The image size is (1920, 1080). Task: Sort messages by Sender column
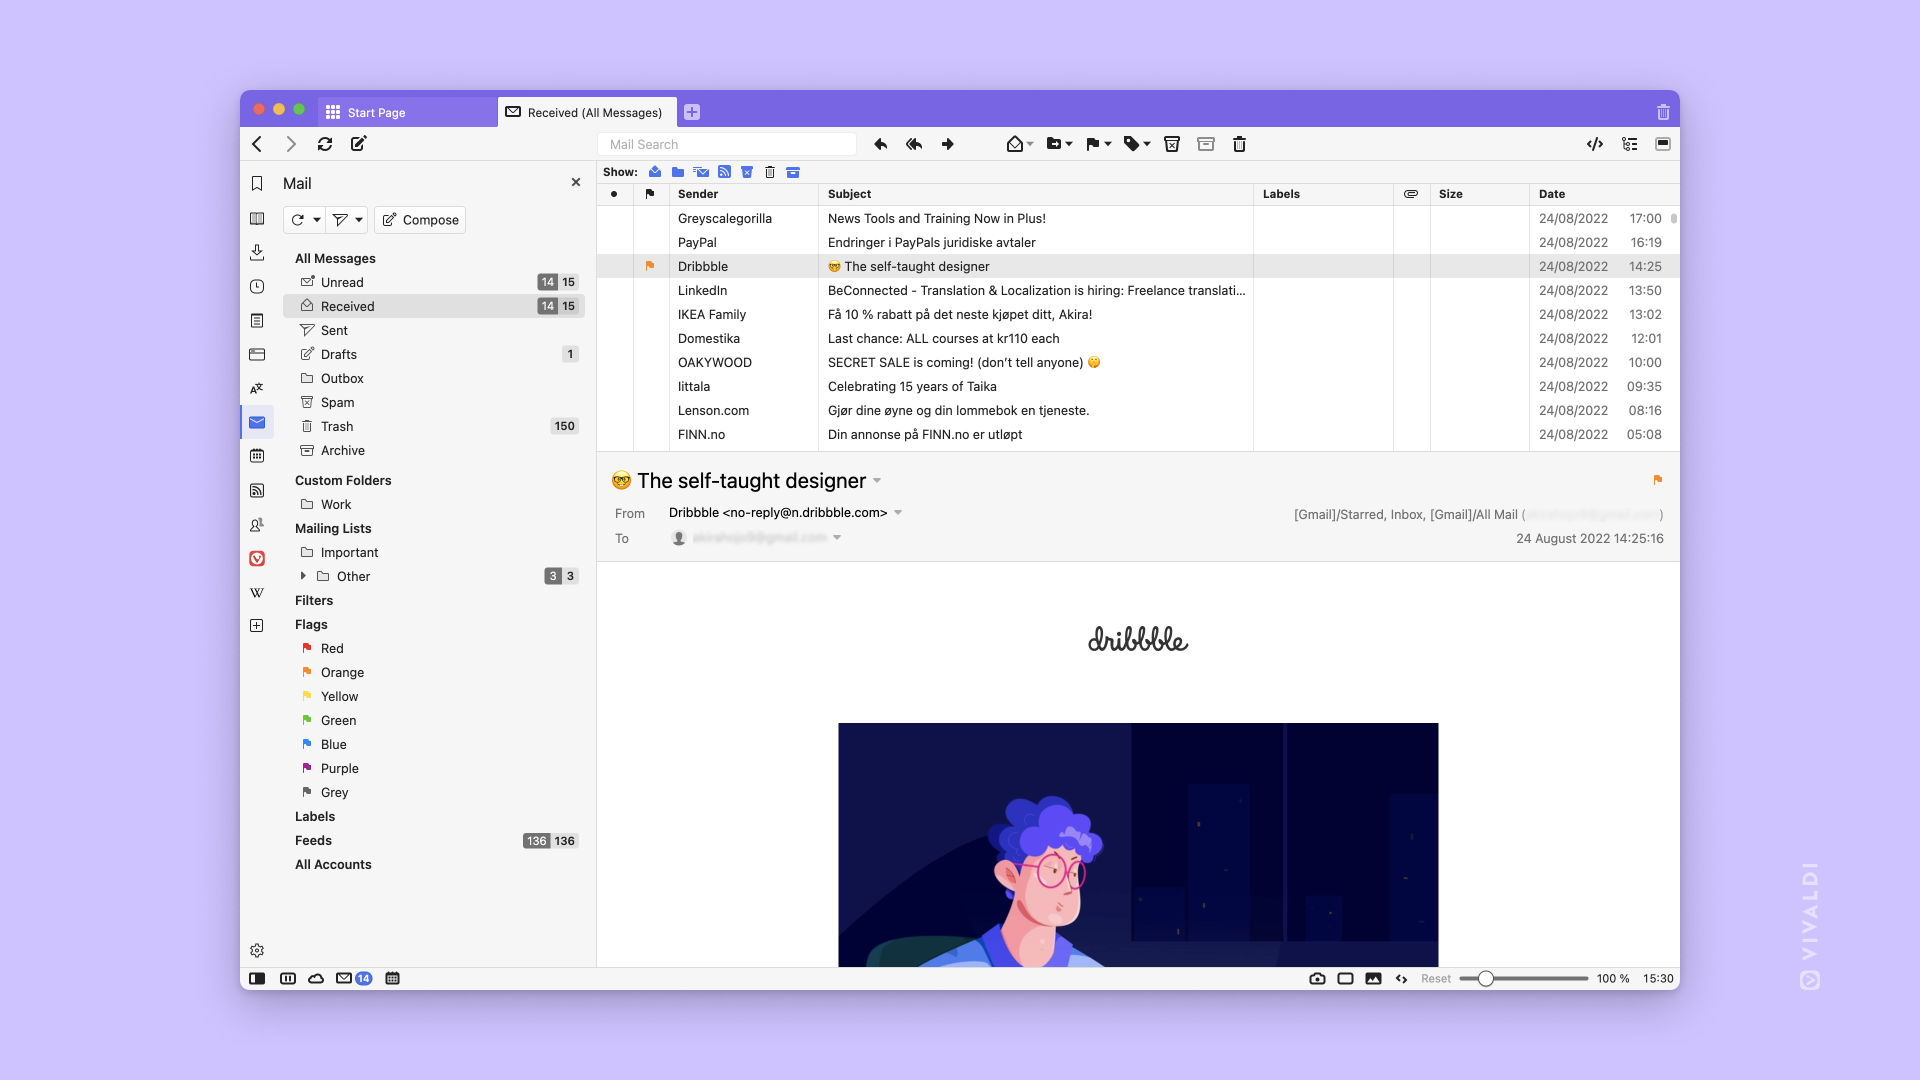point(743,194)
